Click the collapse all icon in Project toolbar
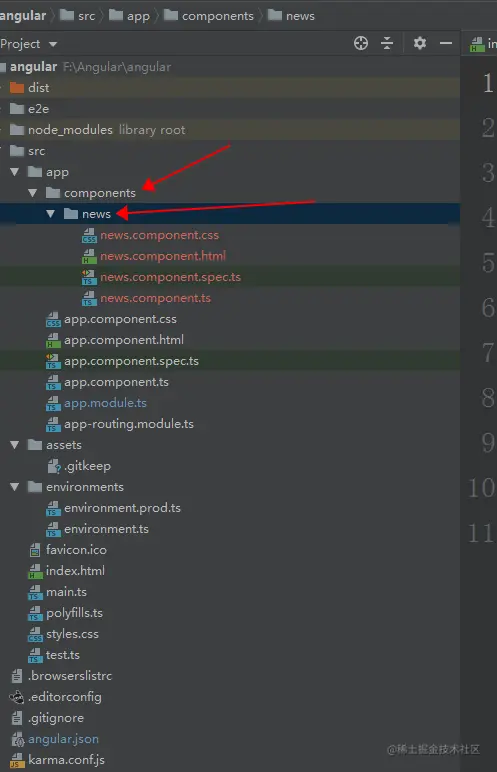Screen dimensions: 497x772 coord(387,43)
